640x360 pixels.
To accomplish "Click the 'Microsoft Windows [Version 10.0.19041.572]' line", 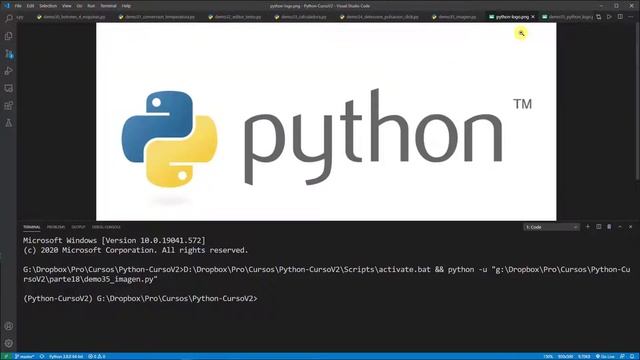I will 114,240.
